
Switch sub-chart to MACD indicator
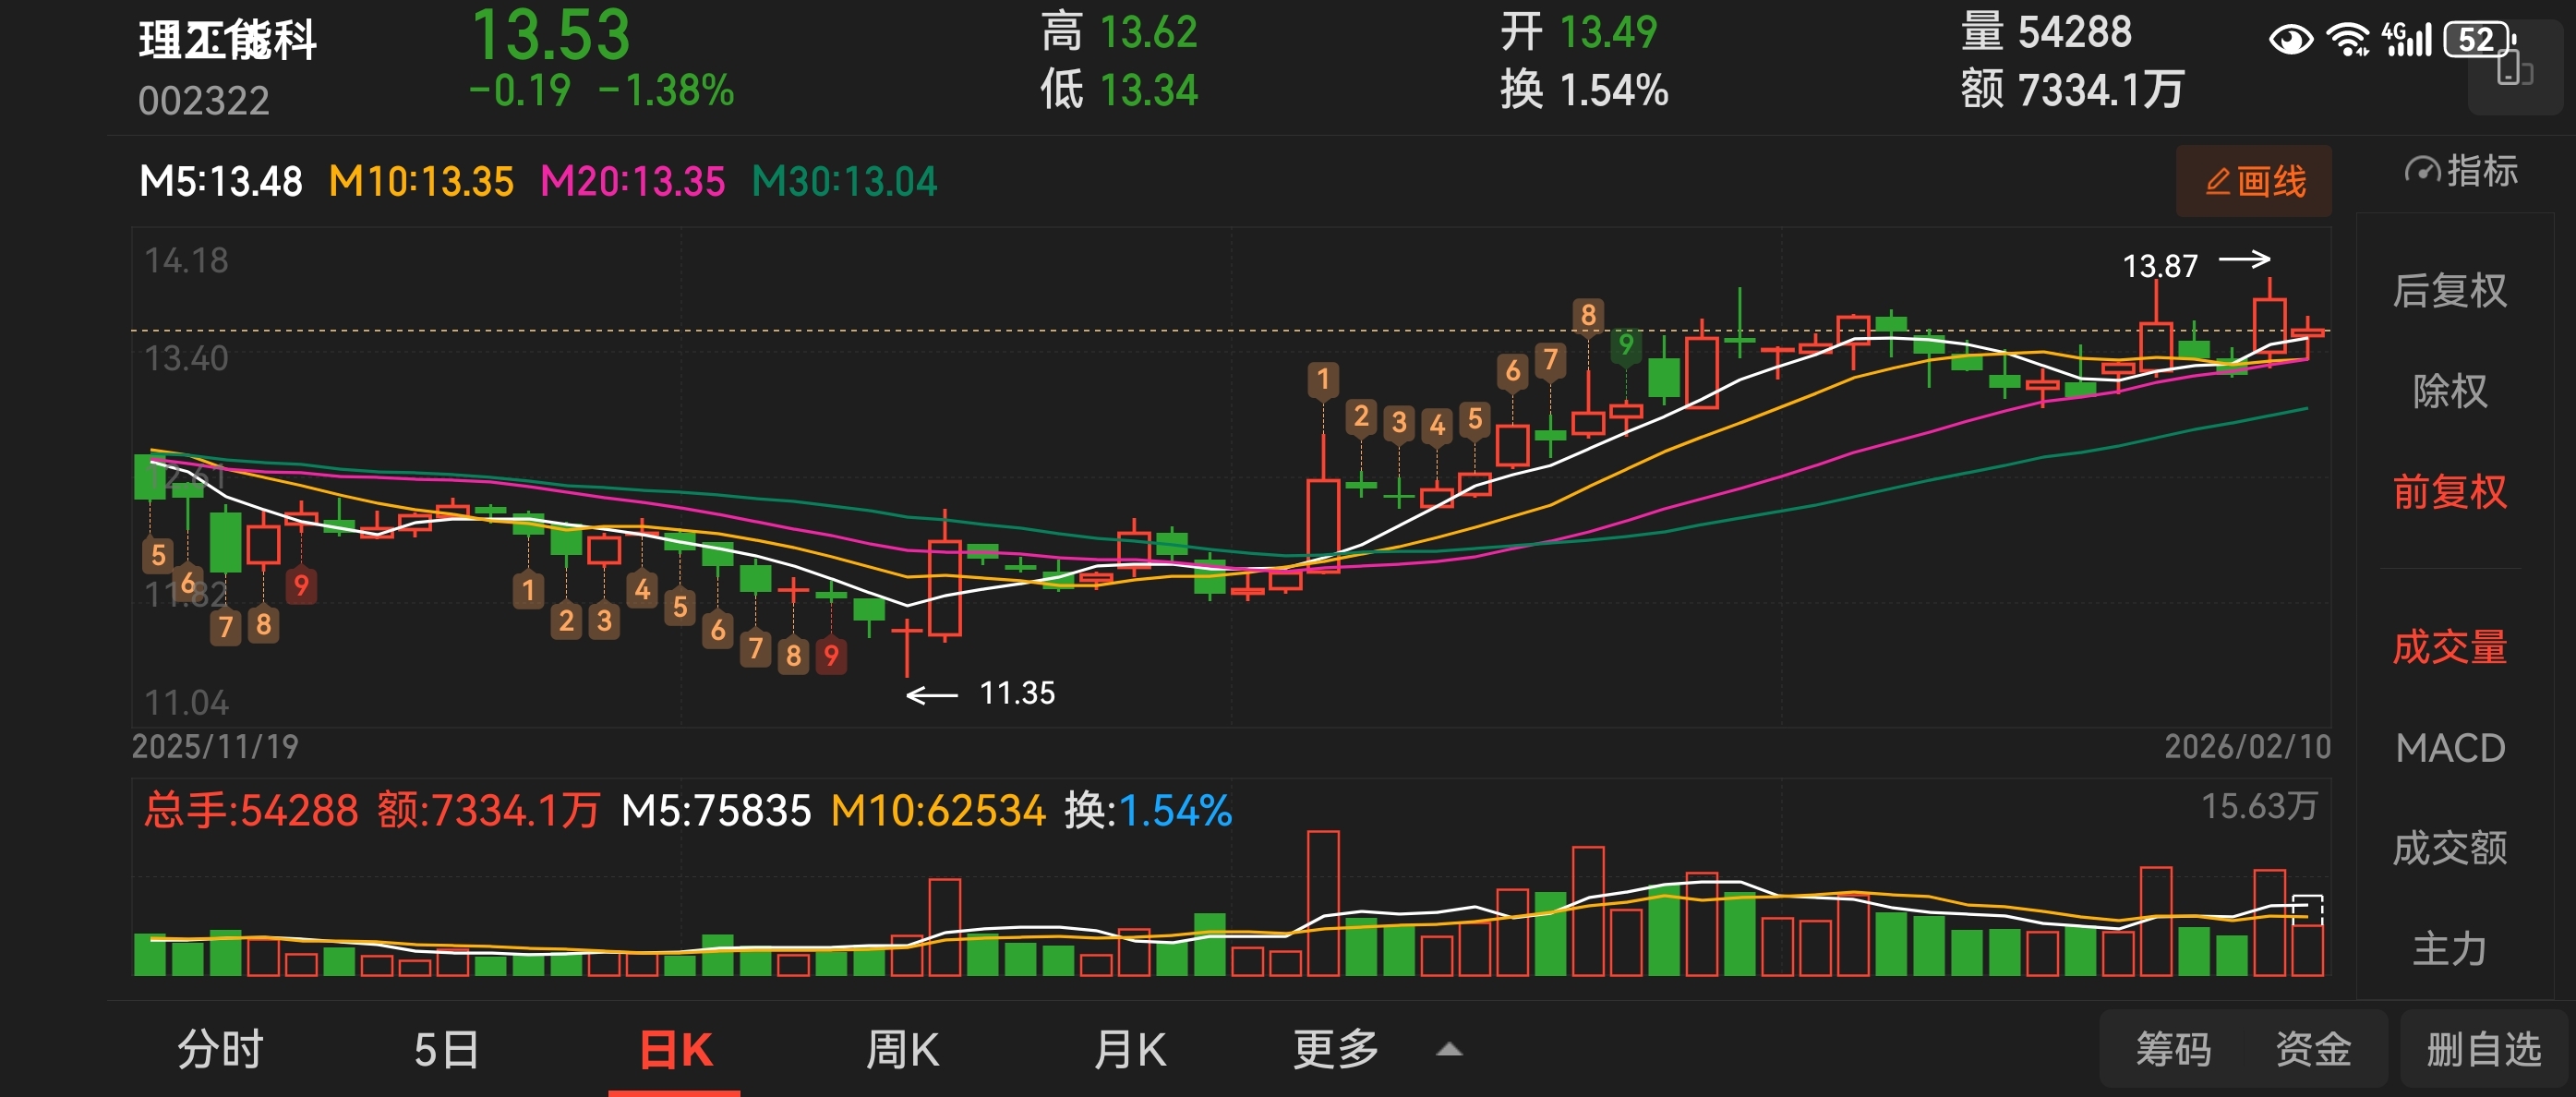(x=2449, y=748)
